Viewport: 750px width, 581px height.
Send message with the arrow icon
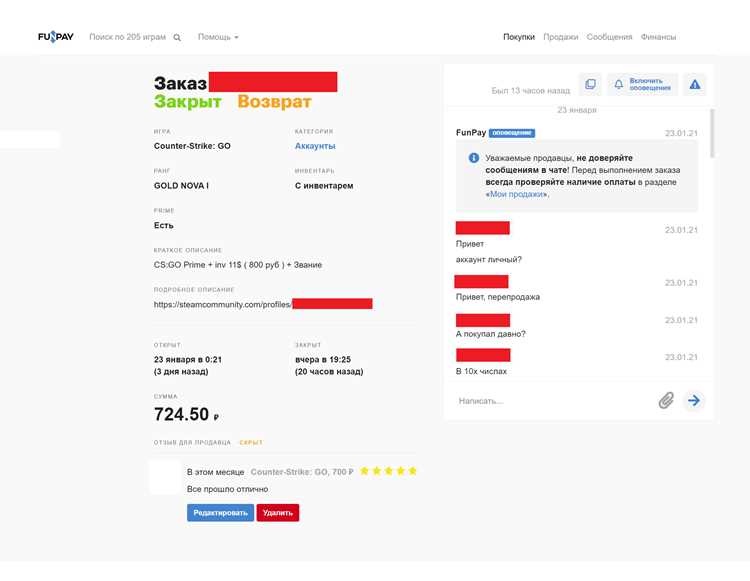point(694,400)
